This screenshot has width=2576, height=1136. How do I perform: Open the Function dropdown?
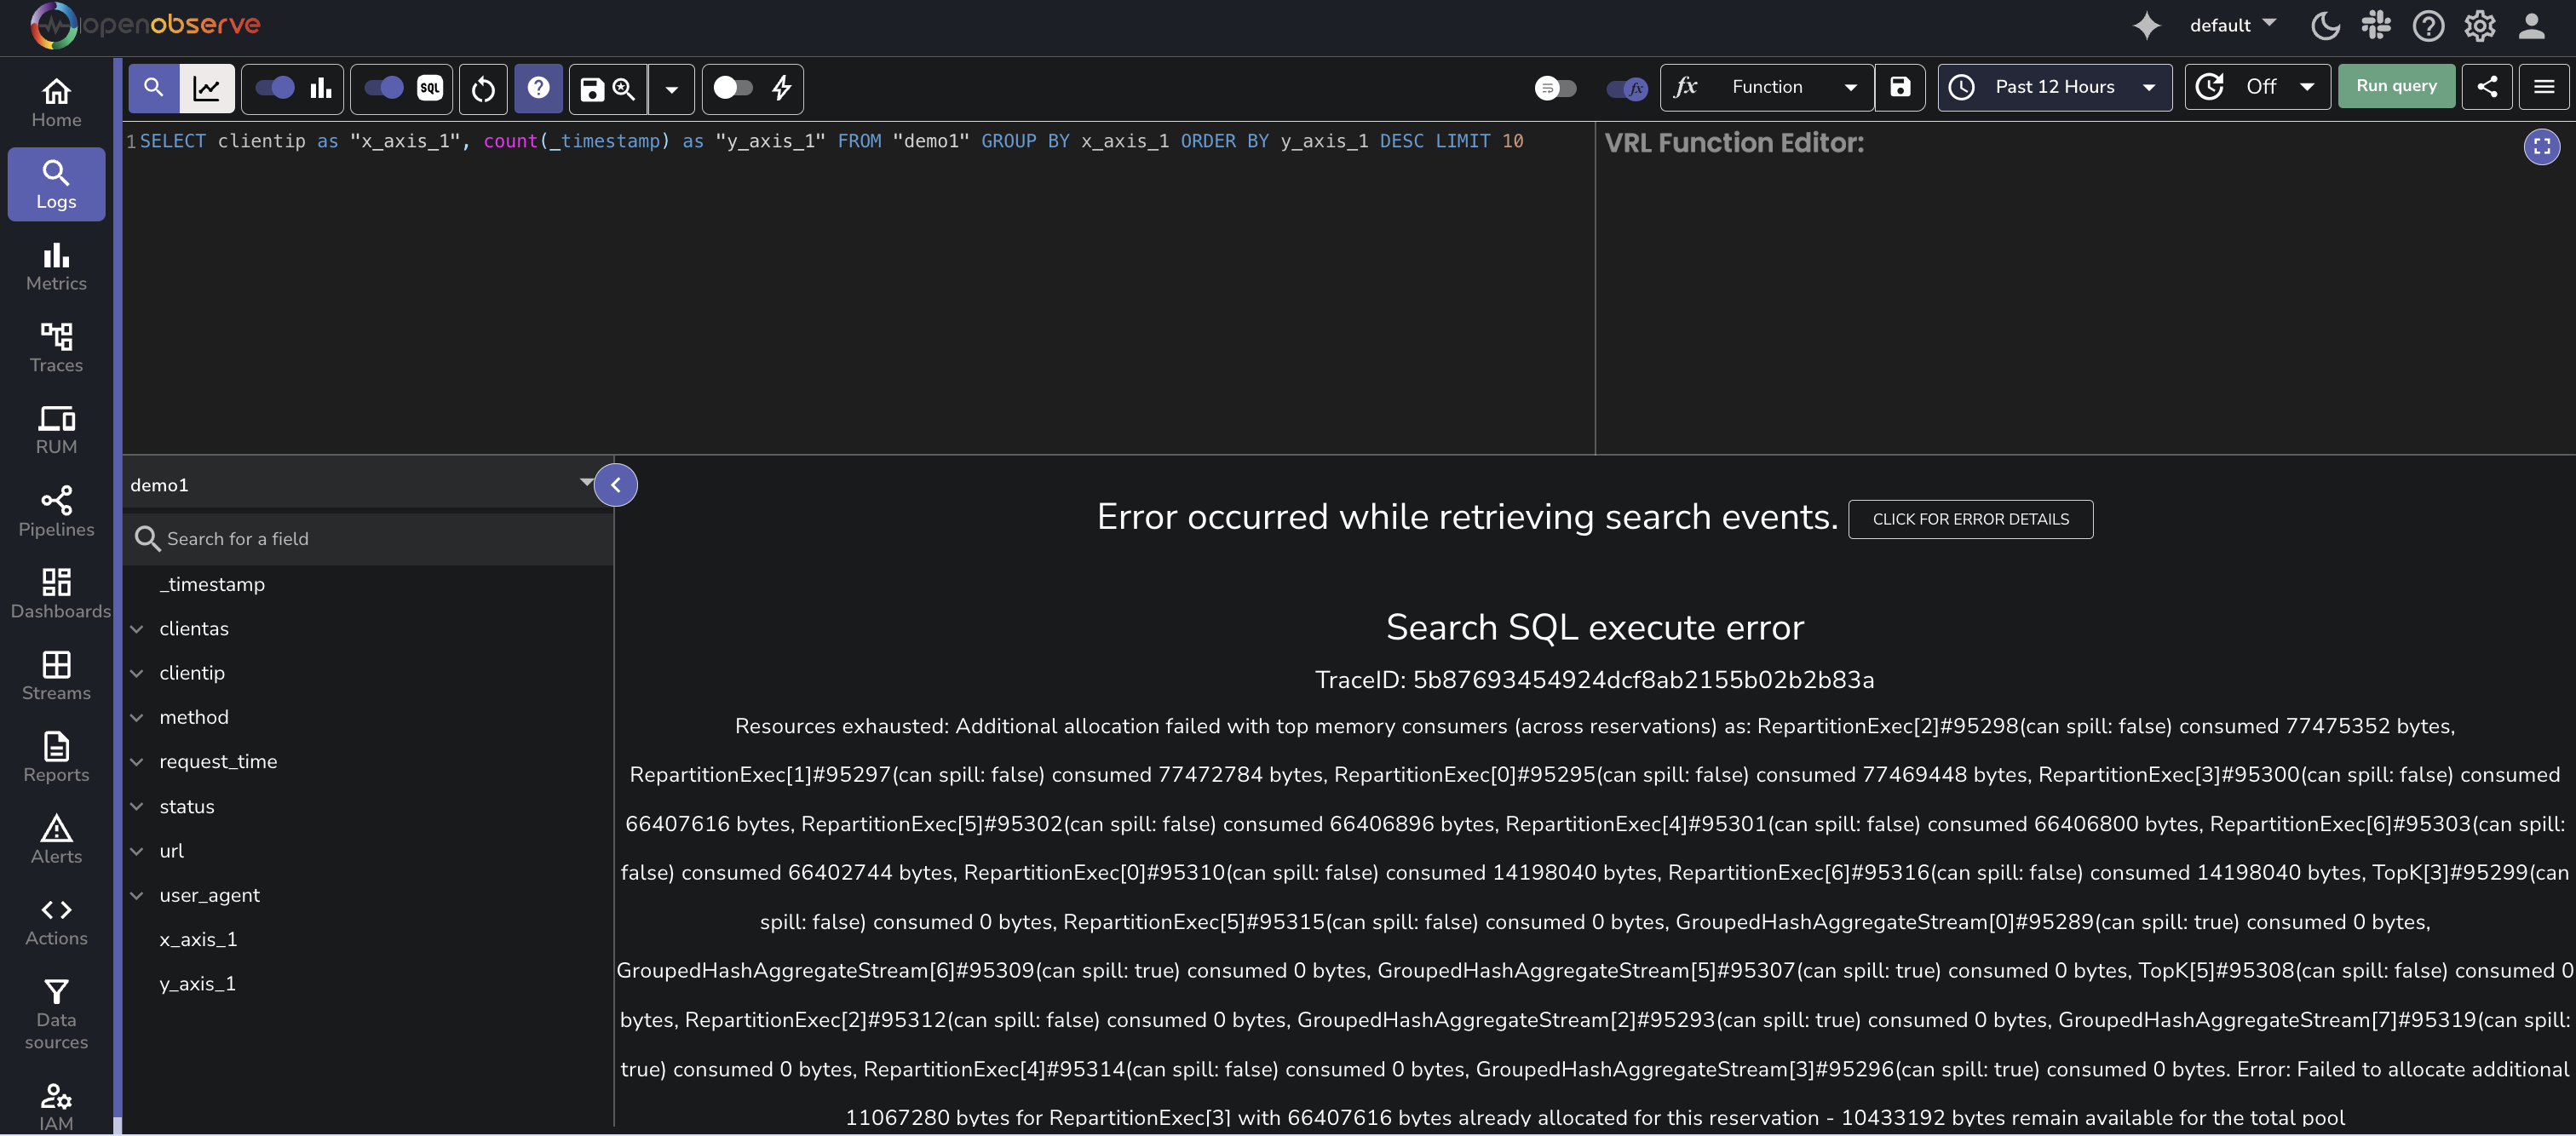click(x=1790, y=87)
